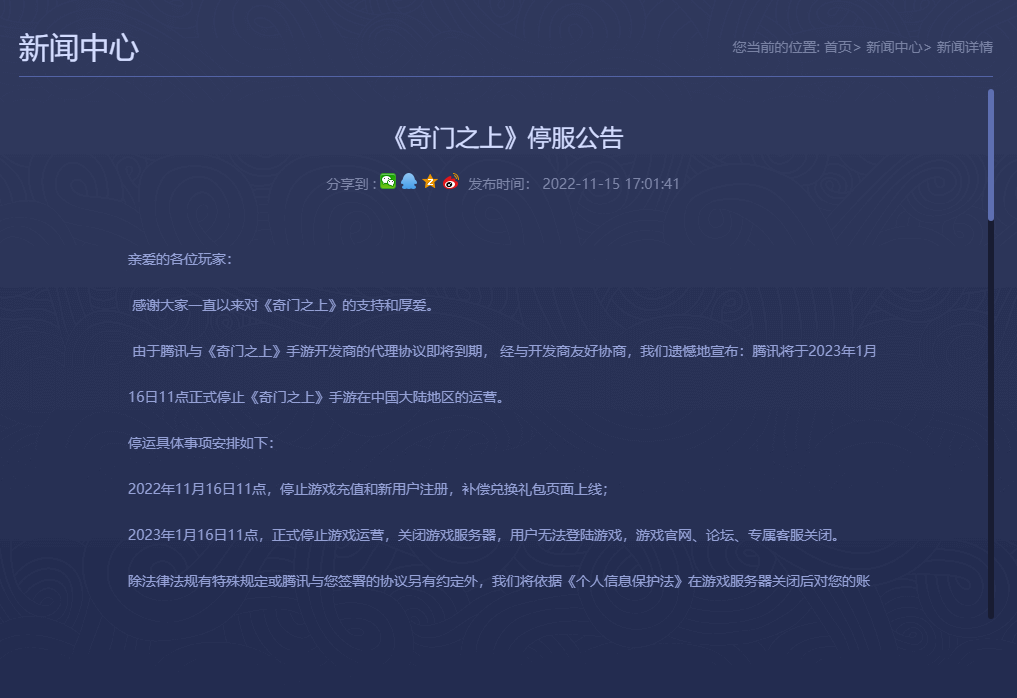Share the announcement to QQ penguin icon
The height and width of the screenshot is (698, 1017).
point(409,181)
